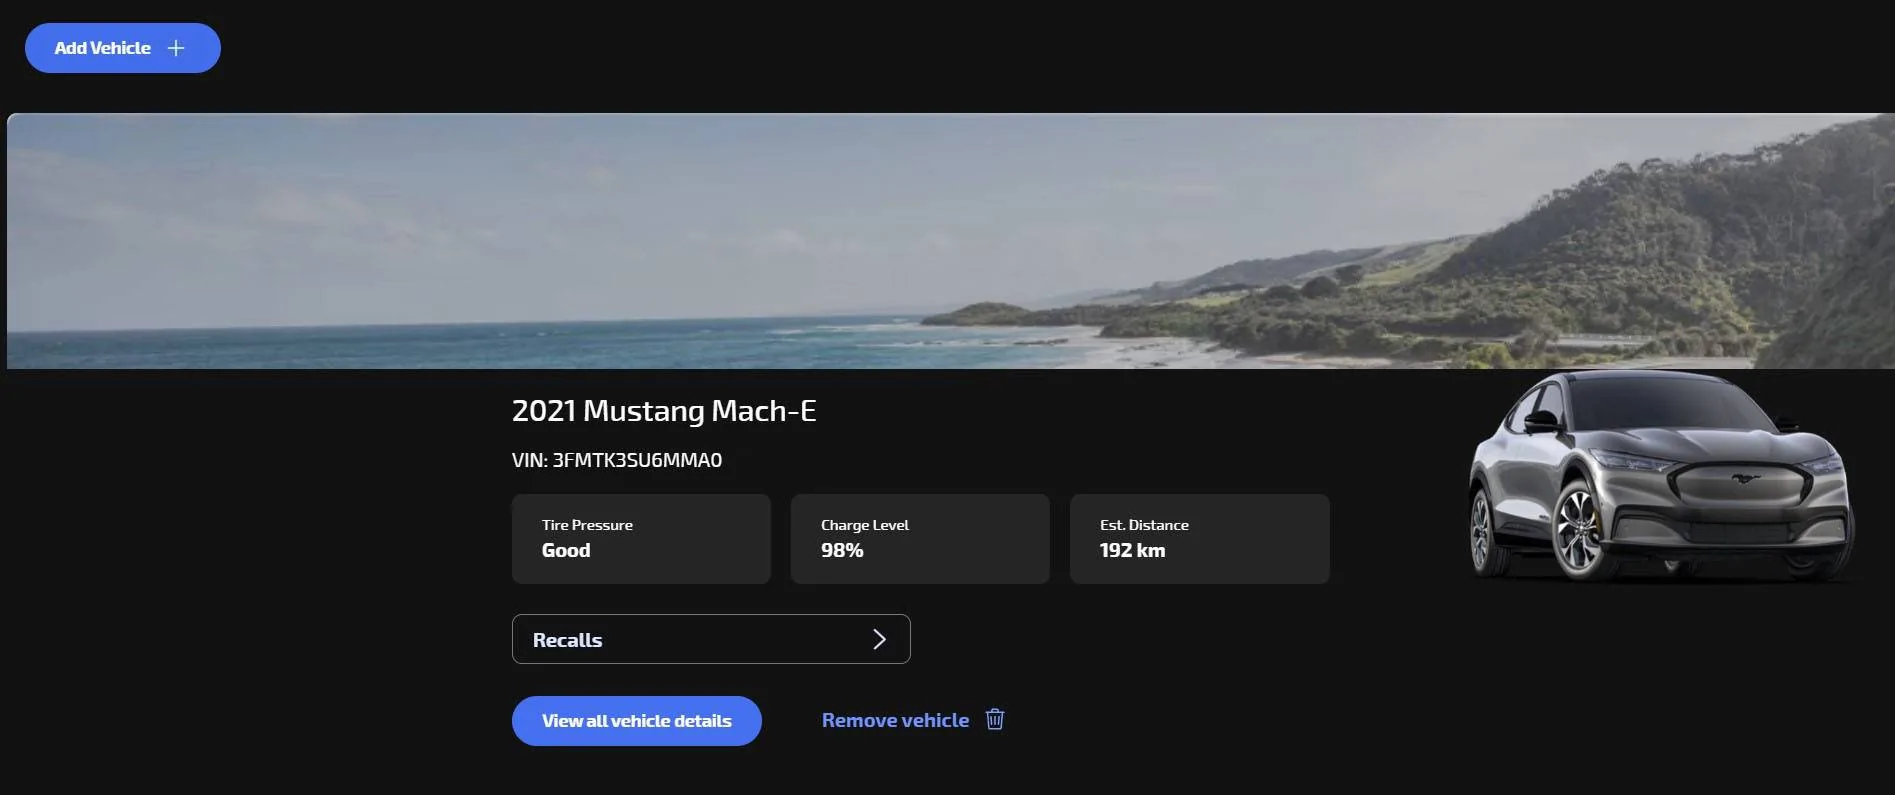1895x795 pixels.
Task: Click the Remove vehicle link
Action: tap(895, 720)
